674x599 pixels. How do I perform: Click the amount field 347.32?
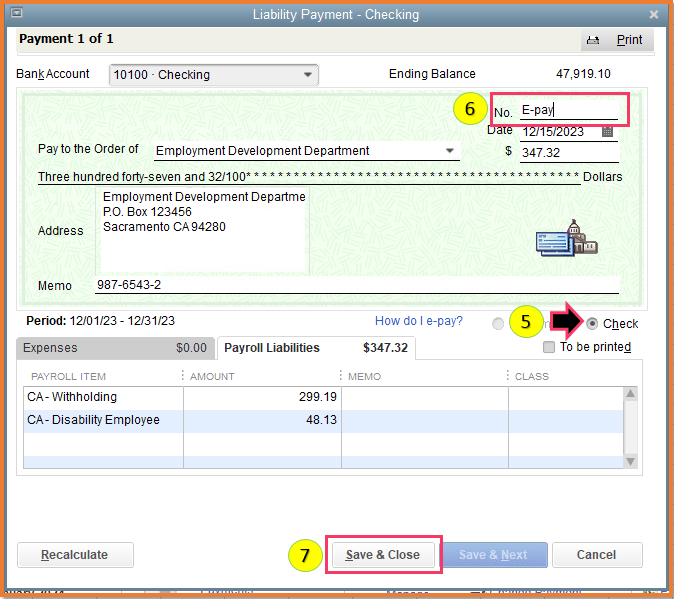click(569, 153)
